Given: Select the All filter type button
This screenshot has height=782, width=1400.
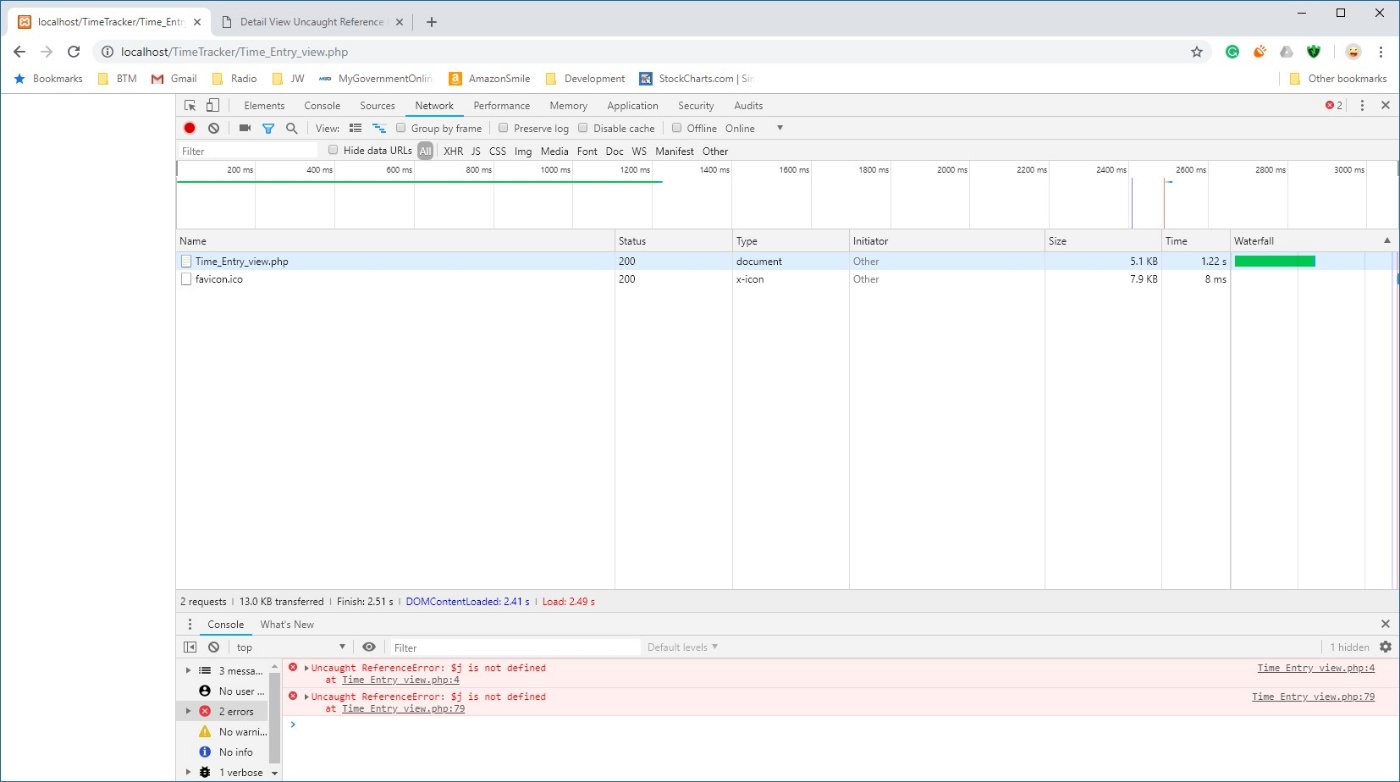Looking at the screenshot, I should pos(425,151).
